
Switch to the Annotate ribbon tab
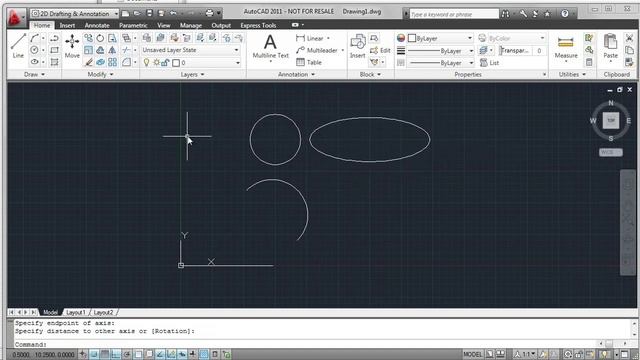(97, 25)
